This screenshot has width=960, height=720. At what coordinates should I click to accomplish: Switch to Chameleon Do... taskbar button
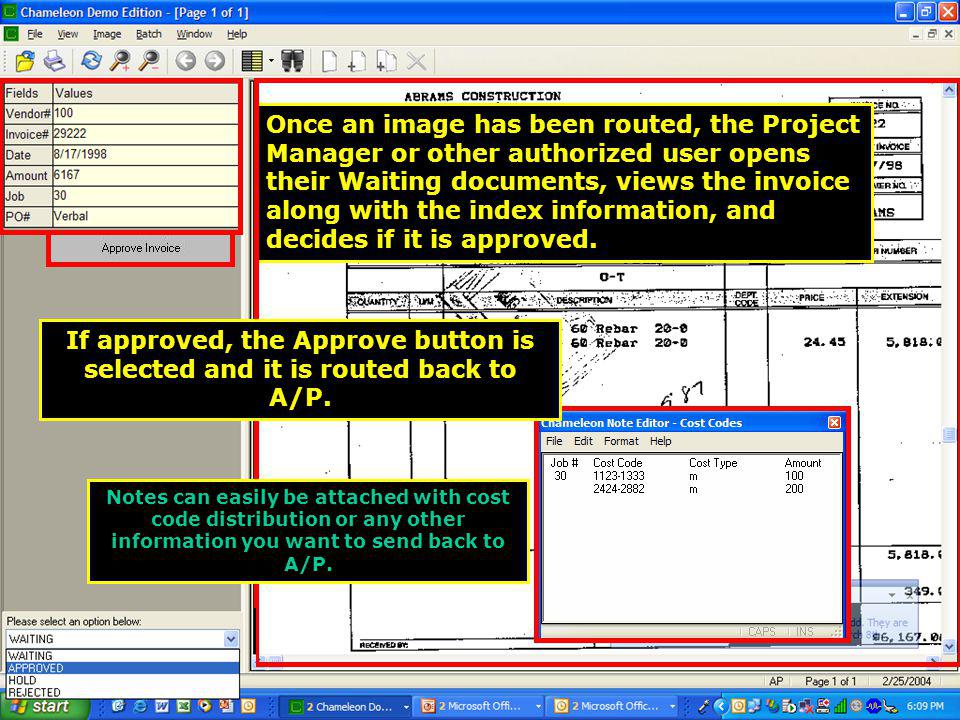[x=348, y=707]
